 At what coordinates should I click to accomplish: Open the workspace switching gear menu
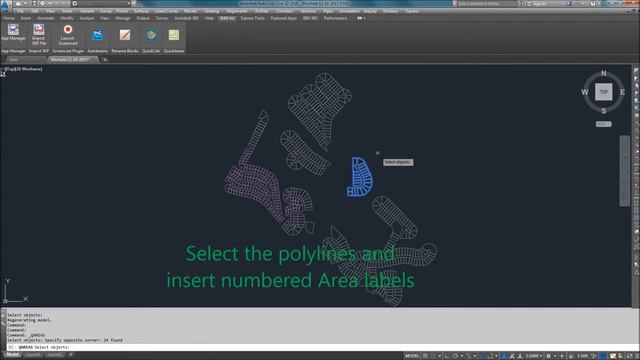(549, 356)
